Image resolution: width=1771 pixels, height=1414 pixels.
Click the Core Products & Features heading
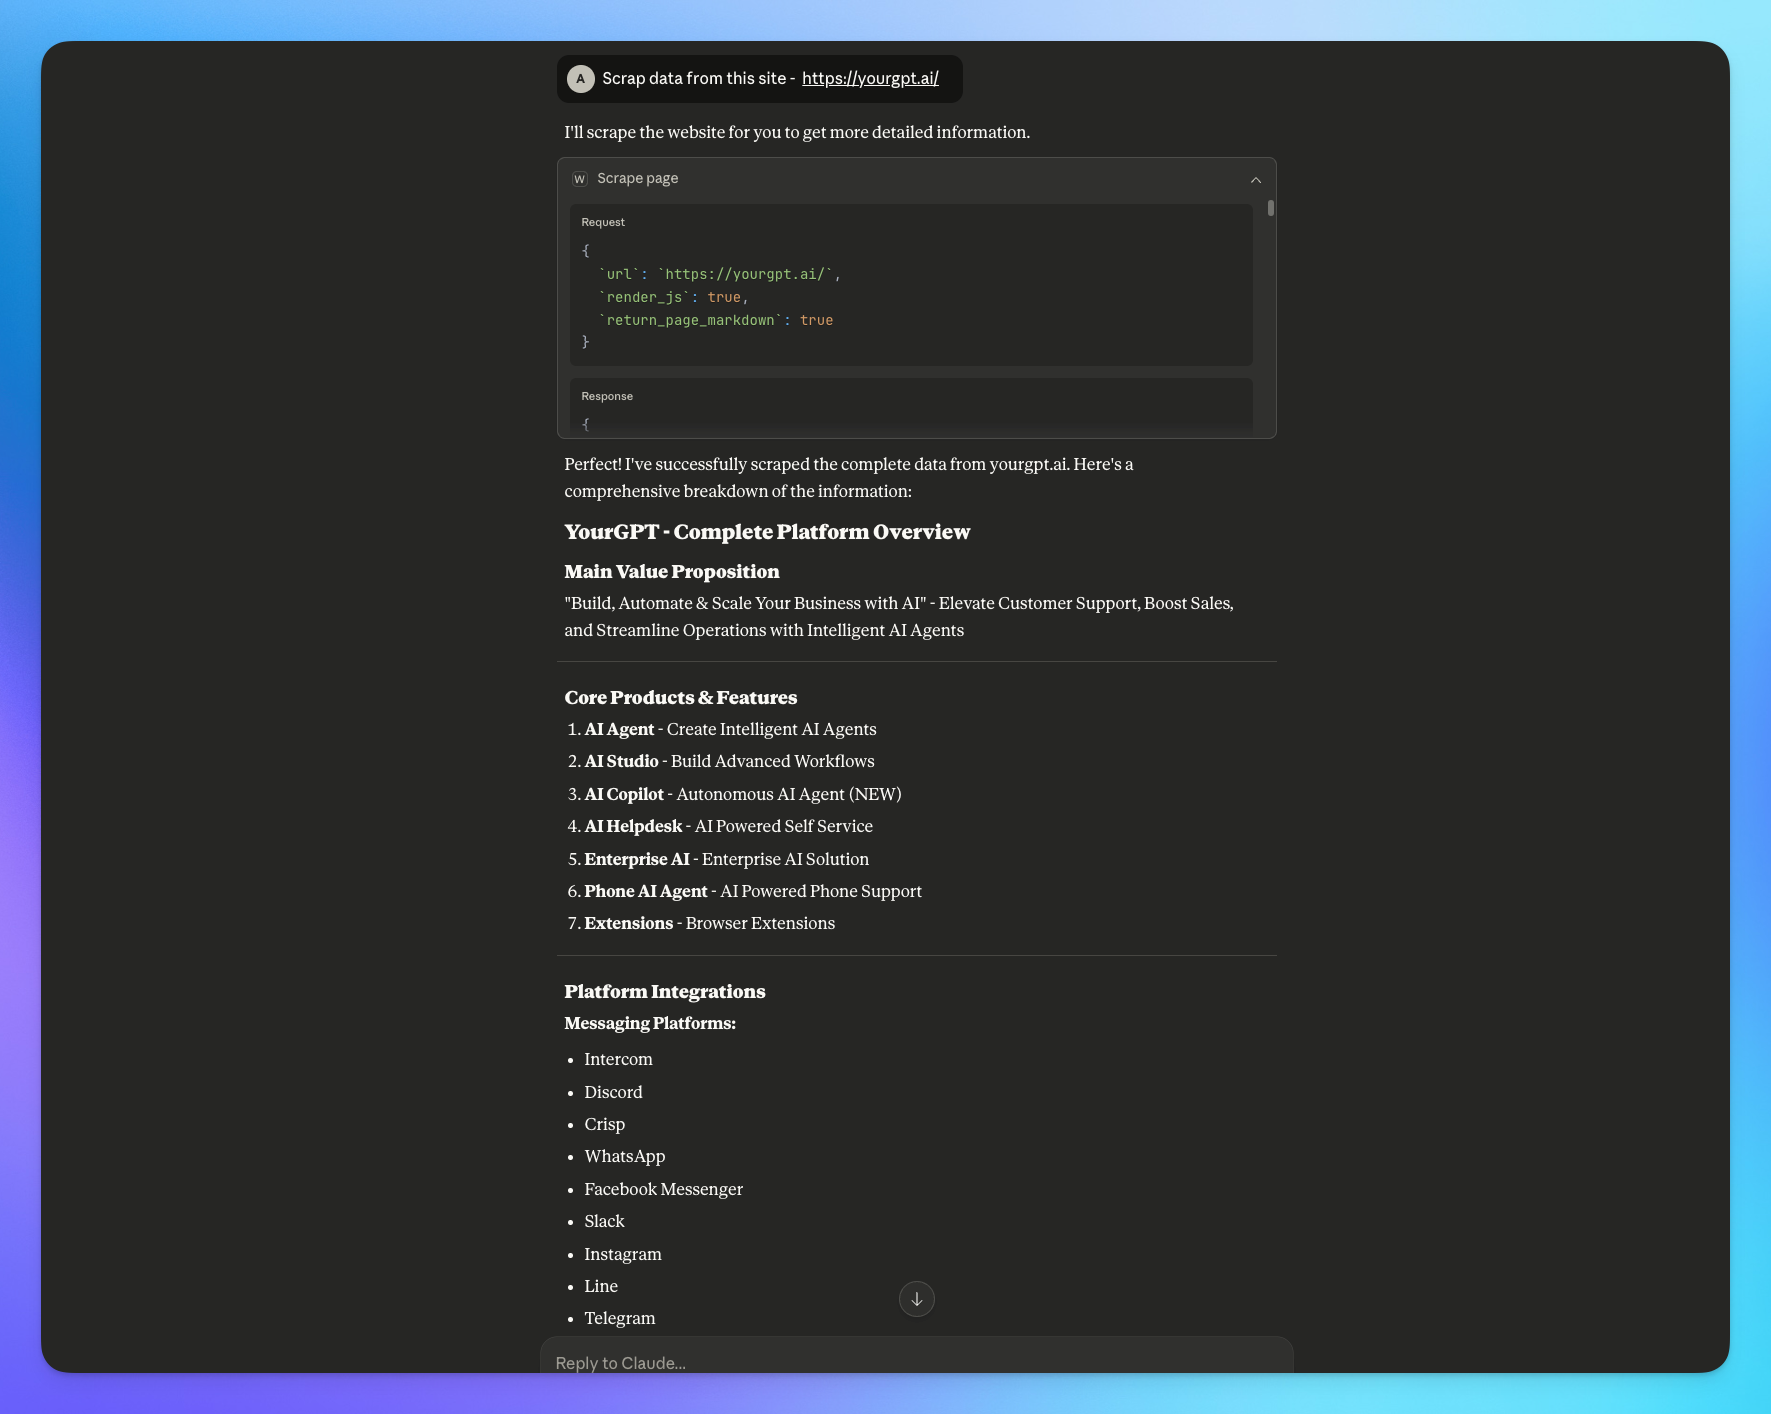pyautogui.click(x=680, y=698)
